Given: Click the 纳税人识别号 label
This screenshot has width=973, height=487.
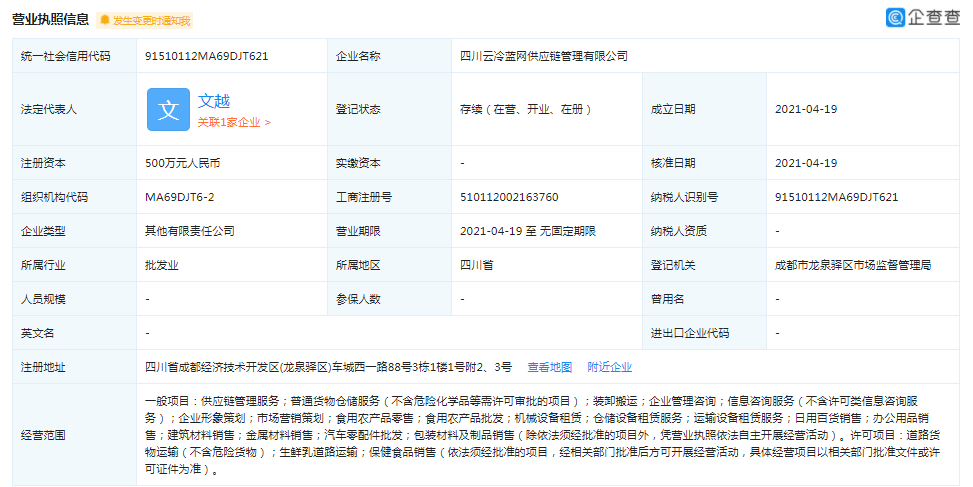Looking at the screenshot, I should pos(684,197).
